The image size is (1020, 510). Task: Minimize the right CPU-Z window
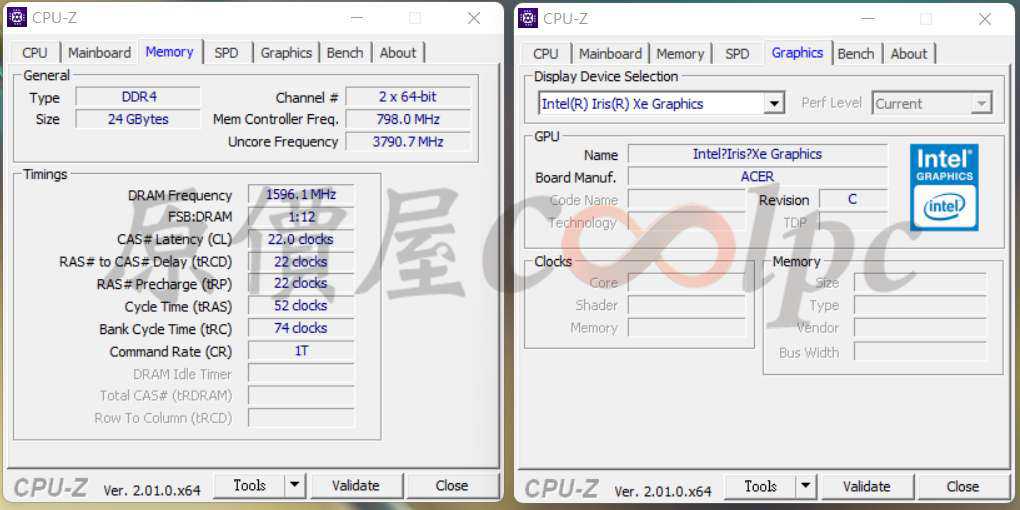click(x=867, y=18)
